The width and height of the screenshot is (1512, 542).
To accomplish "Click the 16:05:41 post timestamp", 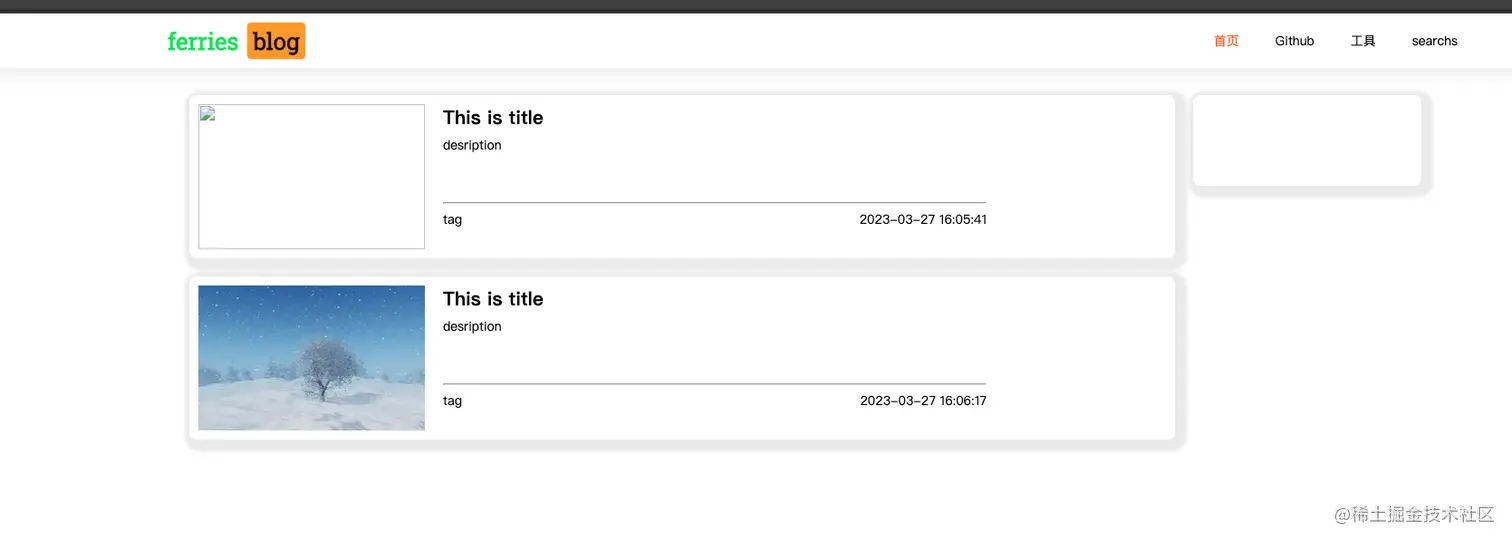I will [x=922, y=220].
